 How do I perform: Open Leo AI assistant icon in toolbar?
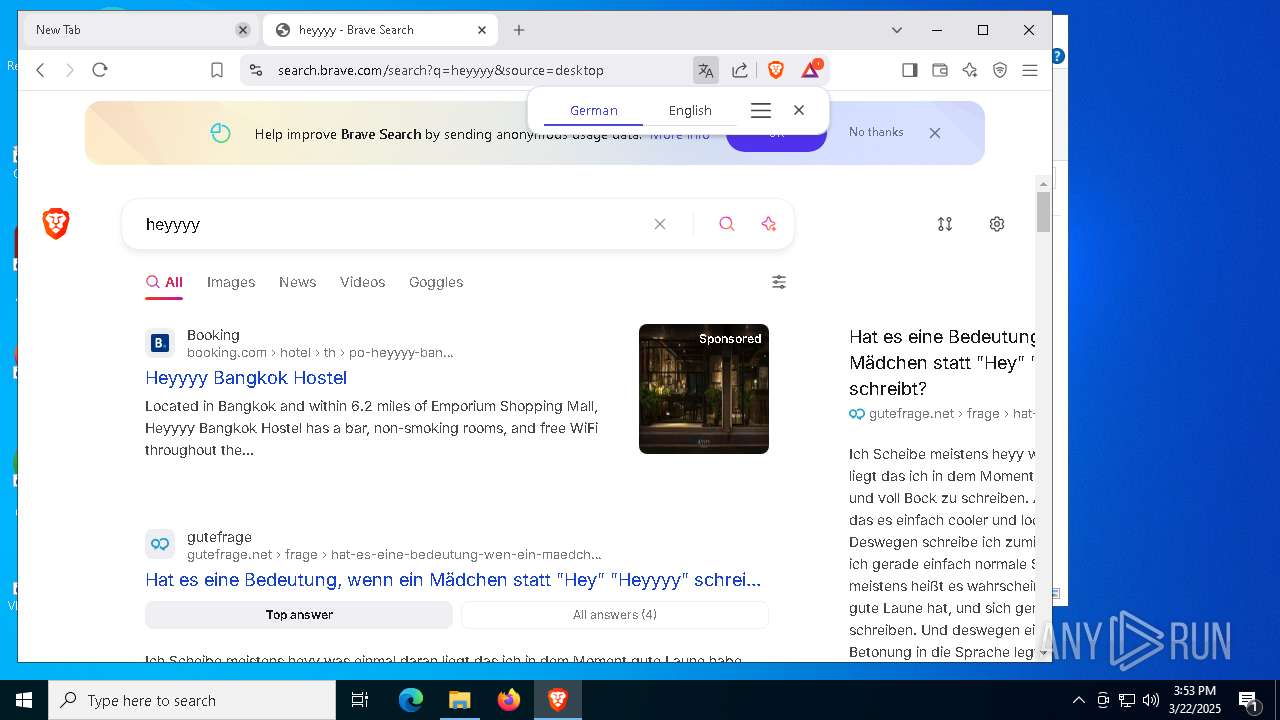tap(970, 70)
